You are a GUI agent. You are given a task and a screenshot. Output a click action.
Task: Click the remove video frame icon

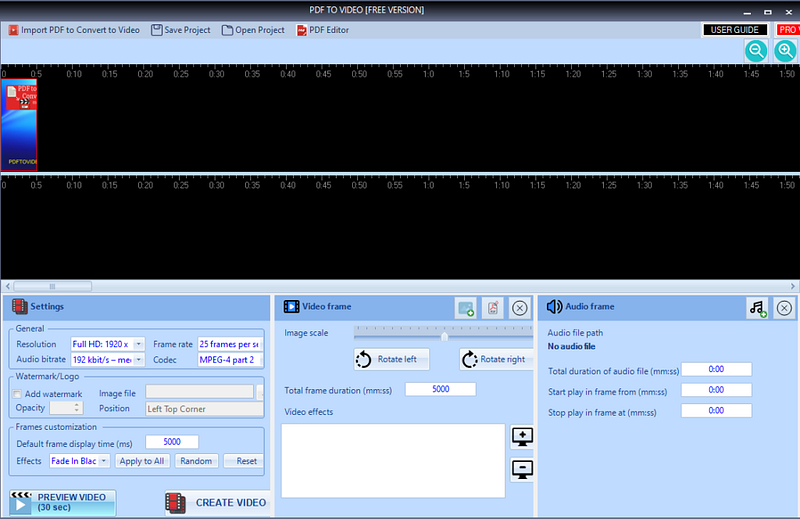point(519,308)
